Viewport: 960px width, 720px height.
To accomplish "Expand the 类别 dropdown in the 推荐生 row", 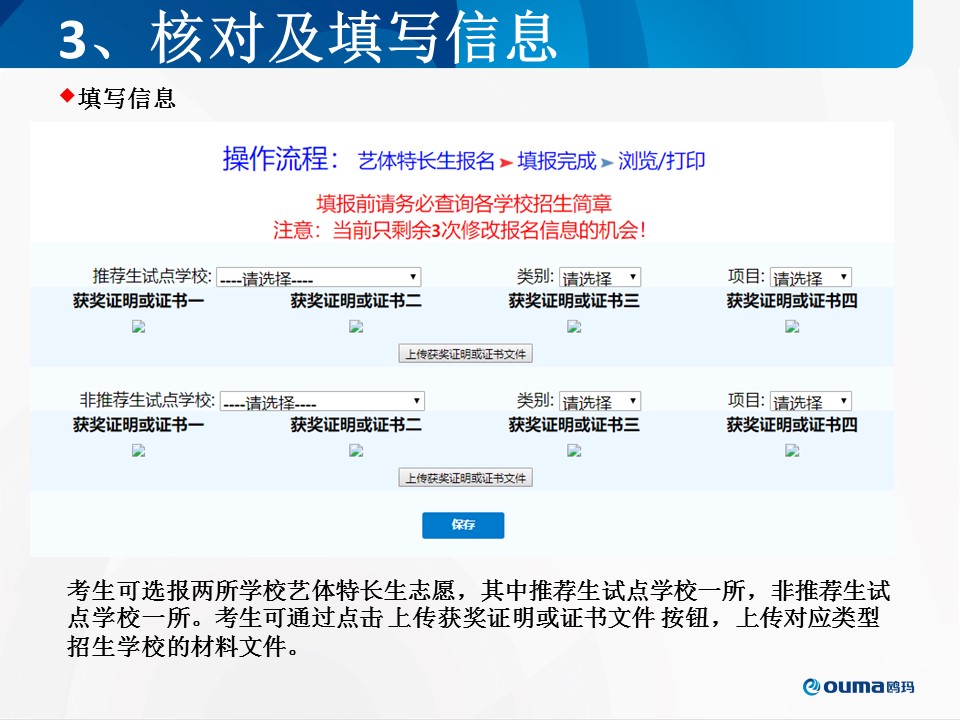I will tap(599, 278).
